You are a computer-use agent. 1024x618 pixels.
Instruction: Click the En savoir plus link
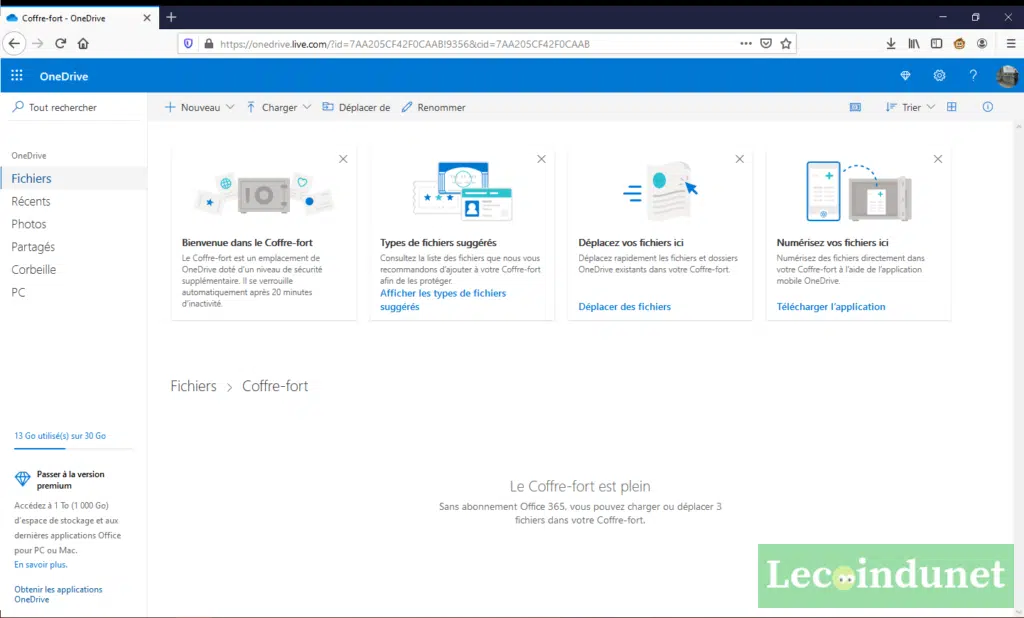[40, 564]
